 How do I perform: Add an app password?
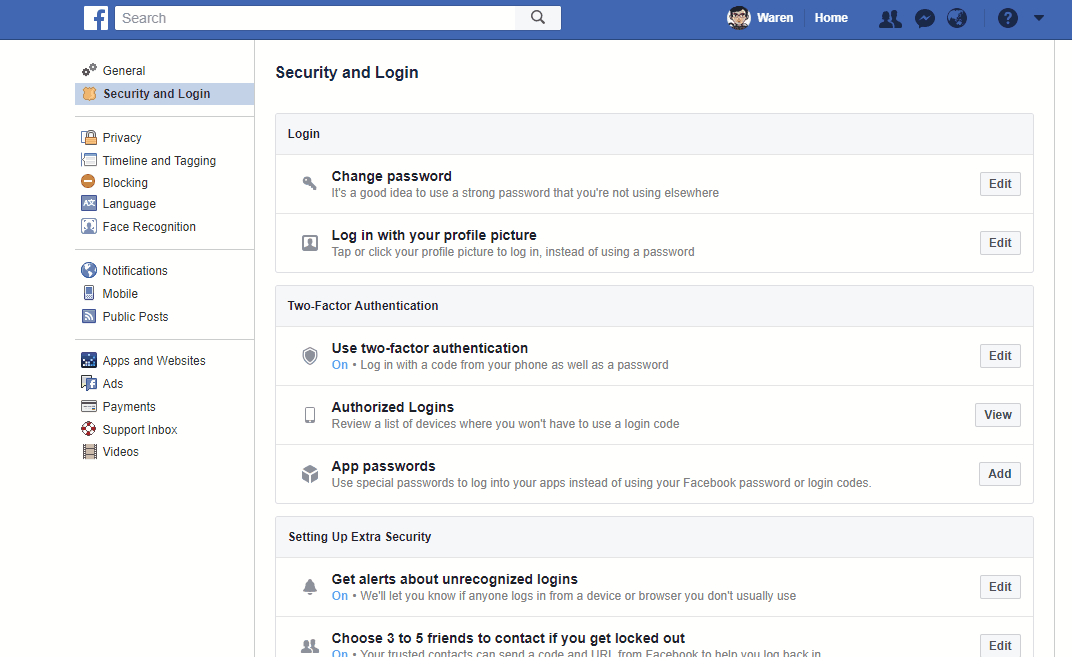pyautogui.click(x=999, y=473)
